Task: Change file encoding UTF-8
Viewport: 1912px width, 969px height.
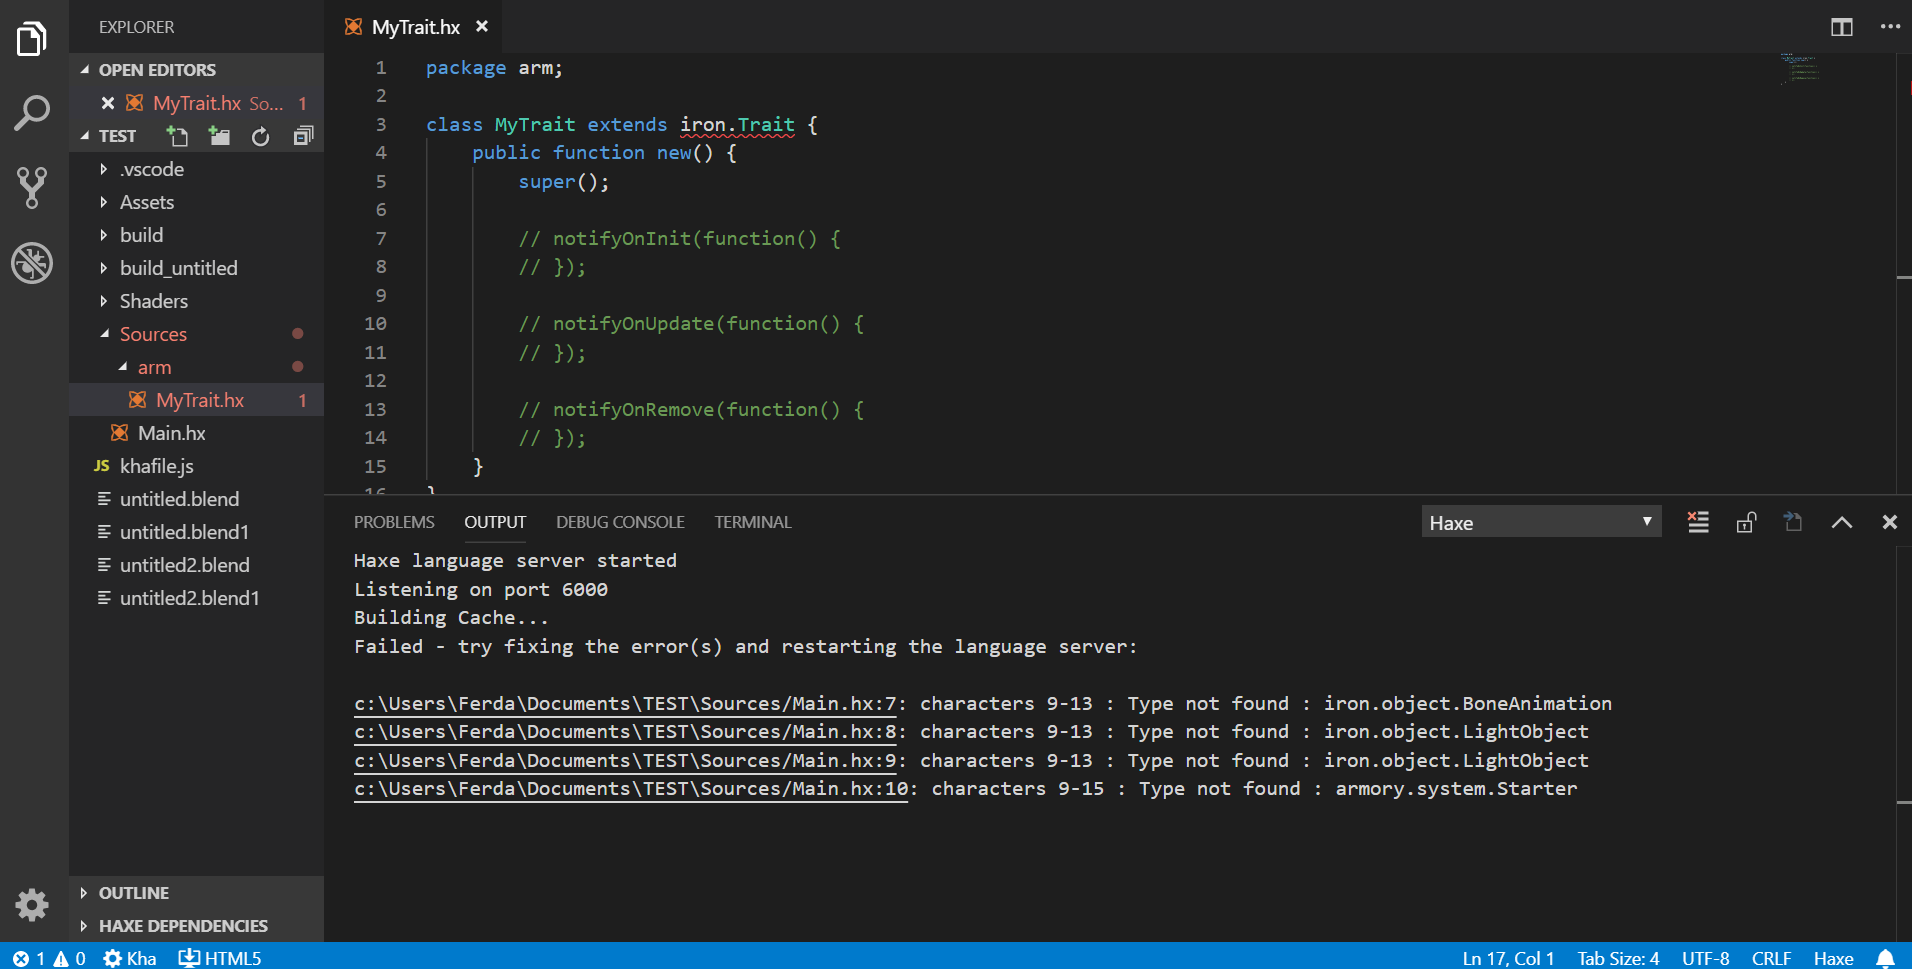Action: pos(1705,958)
